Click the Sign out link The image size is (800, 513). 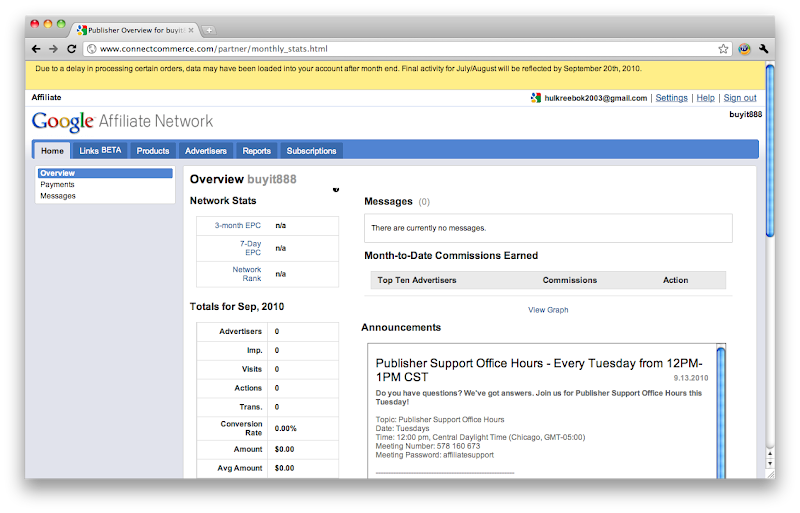740,98
